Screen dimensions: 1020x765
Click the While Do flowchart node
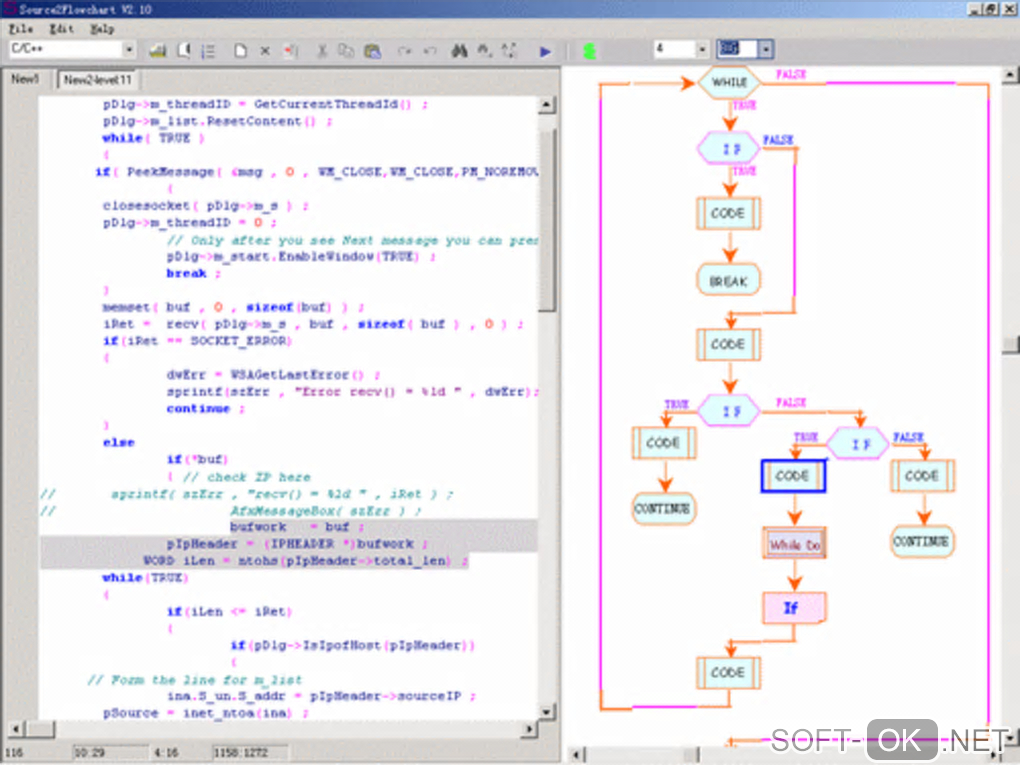tap(794, 544)
